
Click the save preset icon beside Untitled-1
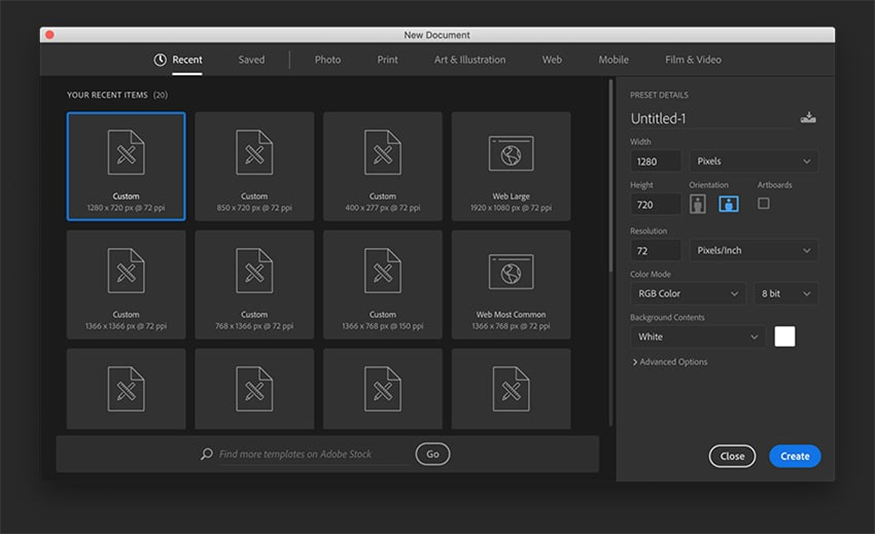808,118
